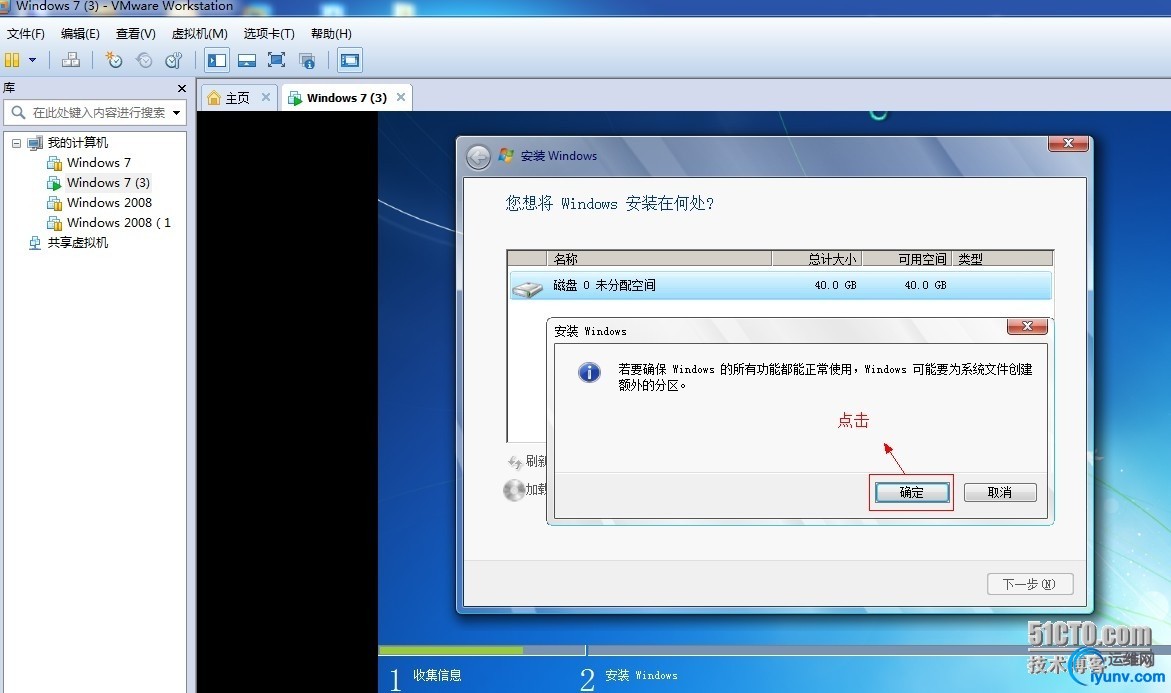Open the 帮助(H) menu

coord(331,34)
